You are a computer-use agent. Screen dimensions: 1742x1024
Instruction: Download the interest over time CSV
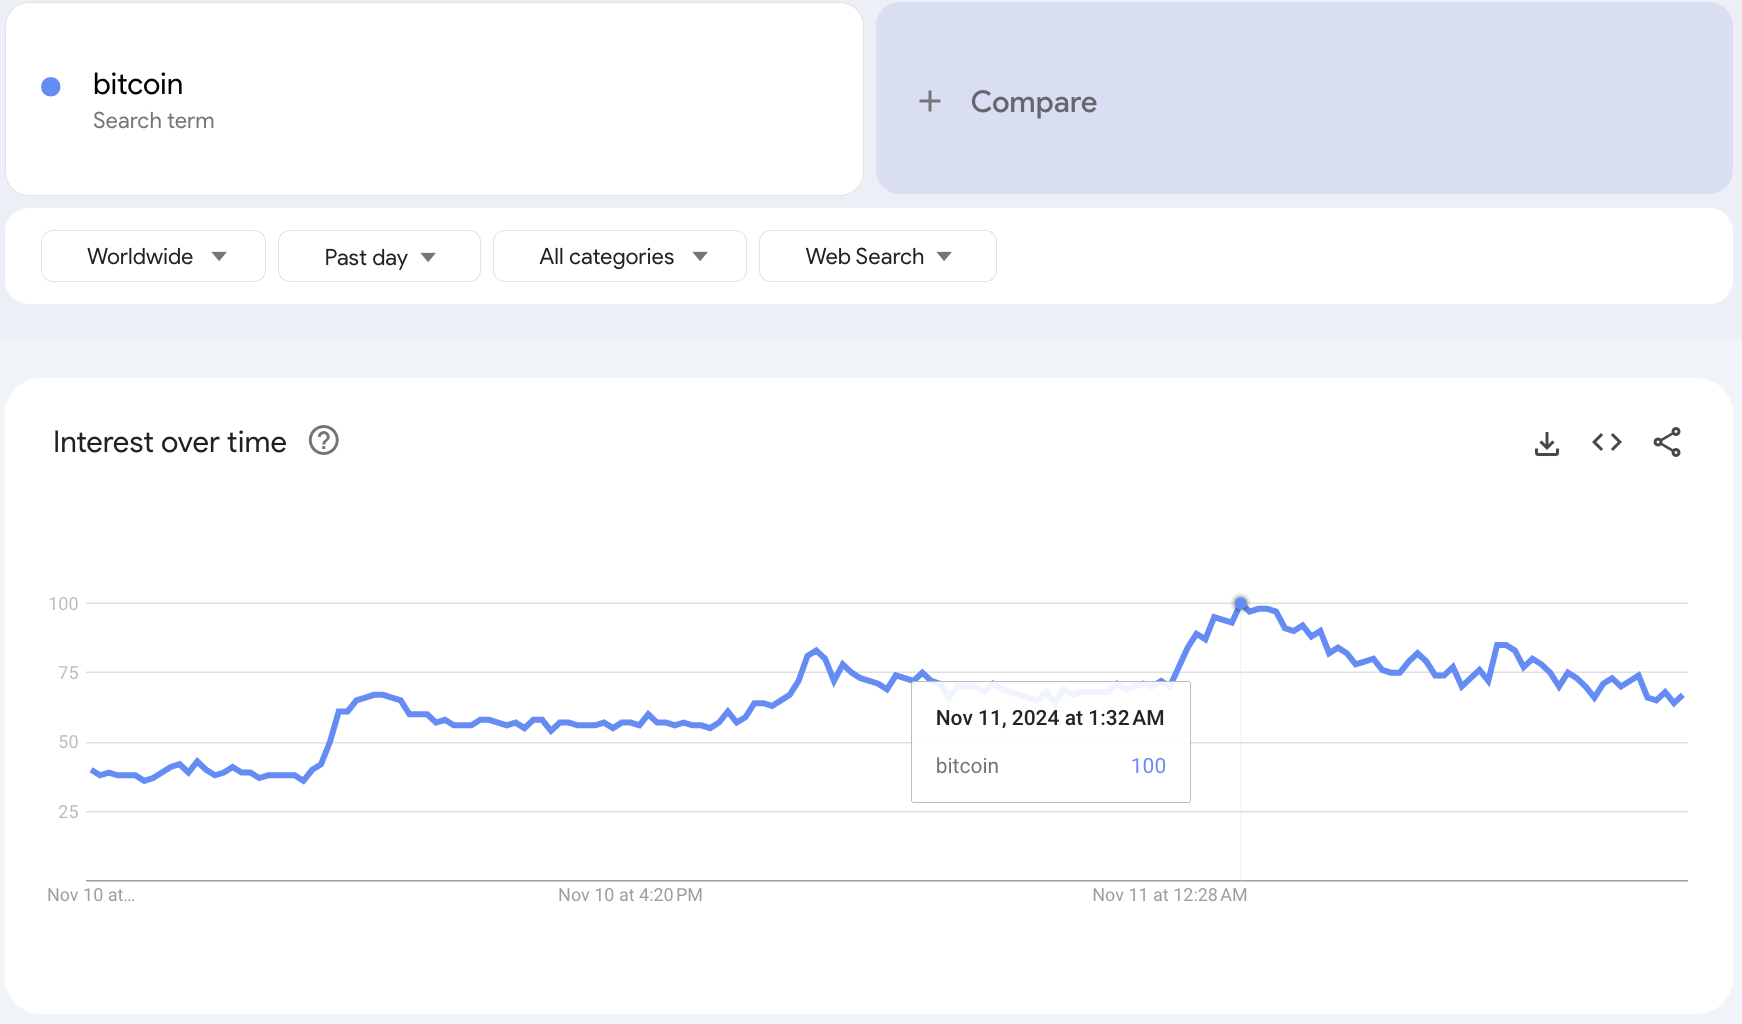click(1546, 443)
